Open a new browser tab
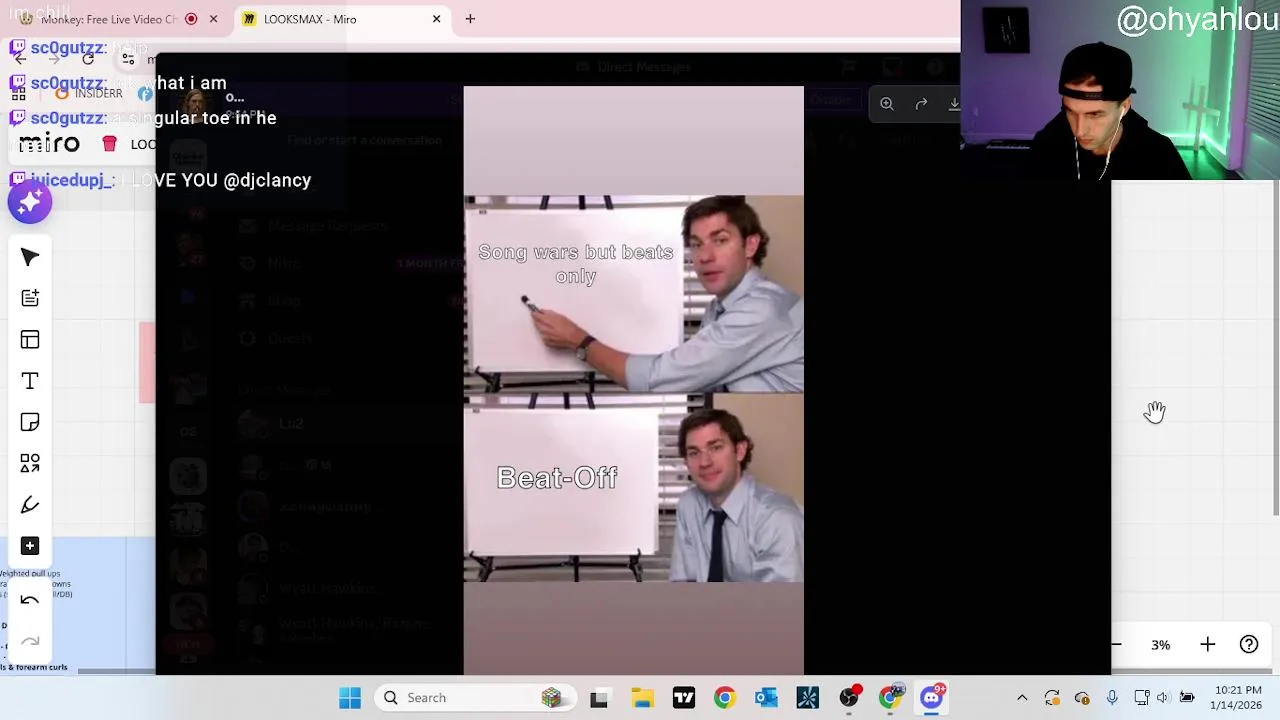The image size is (1280, 720). (470, 19)
